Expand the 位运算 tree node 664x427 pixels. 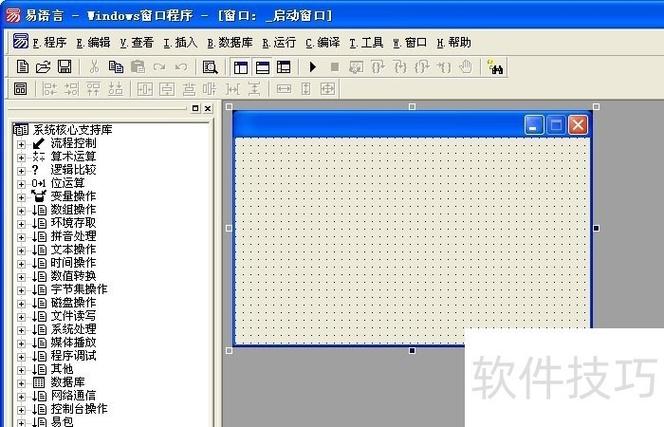pos(21,184)
